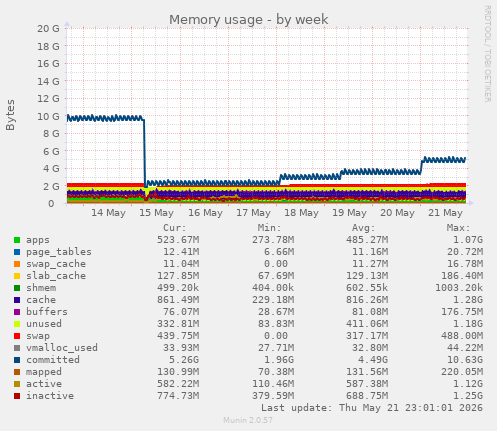Click committed current value 5.26G
Screen dimensions: 497x431
pyautogui.click(x=181, y=360)
